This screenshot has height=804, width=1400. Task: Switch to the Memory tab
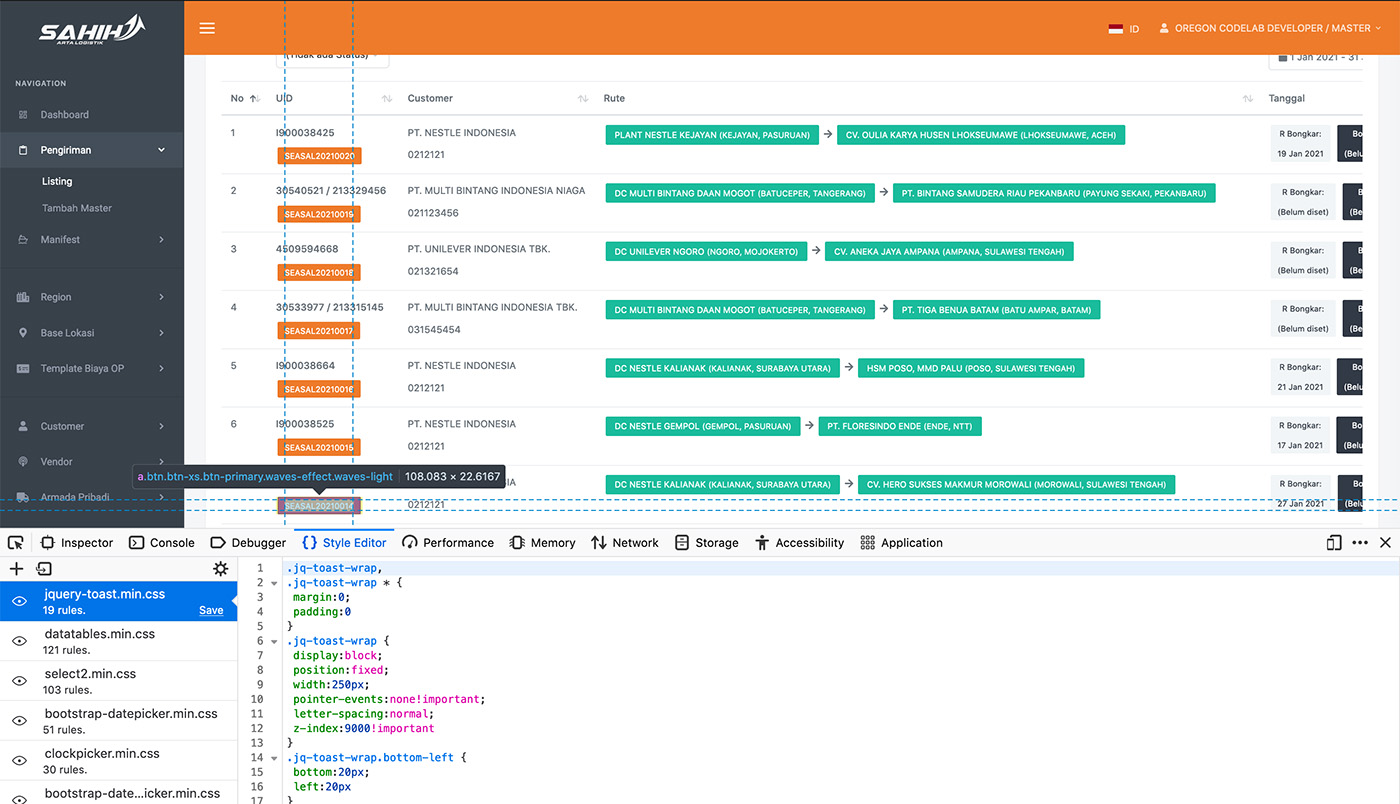[542, 543]
